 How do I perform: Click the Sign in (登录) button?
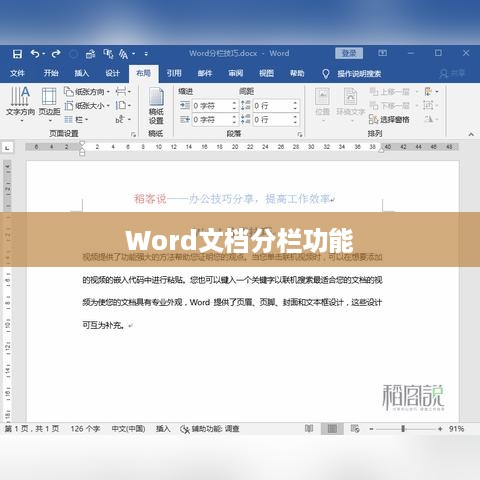click(349, 53)
